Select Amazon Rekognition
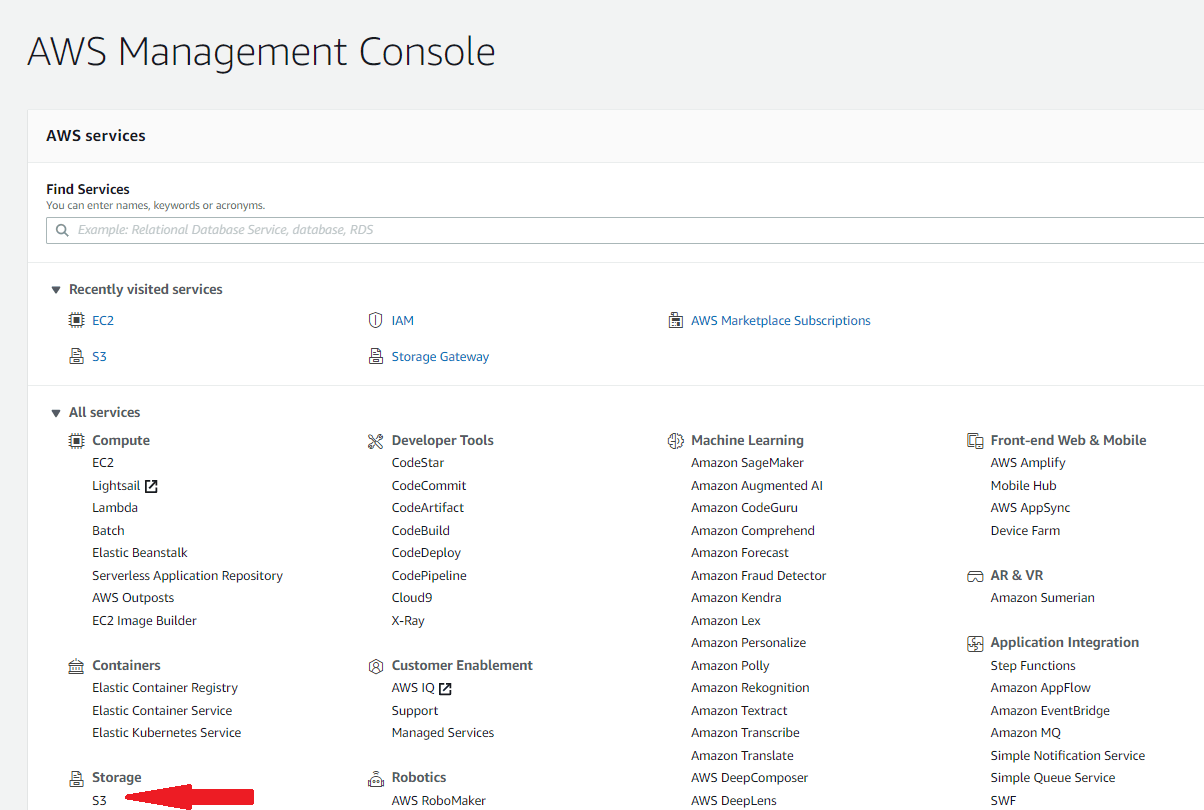Viewport: 1204px width, 810px height. pos(750,688)
